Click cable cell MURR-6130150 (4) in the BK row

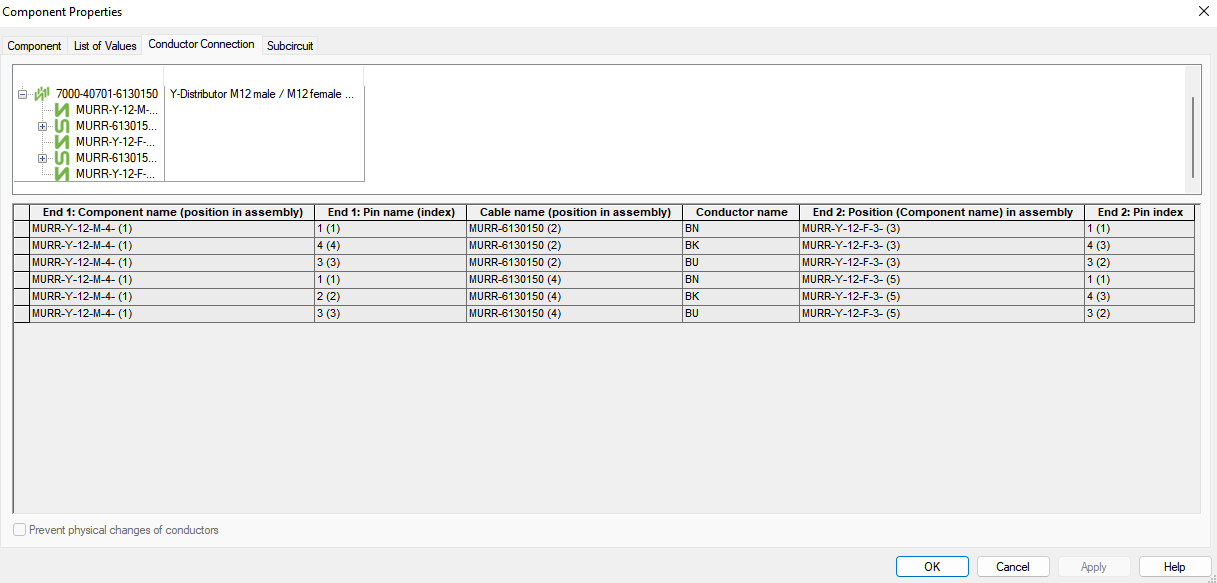575,297
